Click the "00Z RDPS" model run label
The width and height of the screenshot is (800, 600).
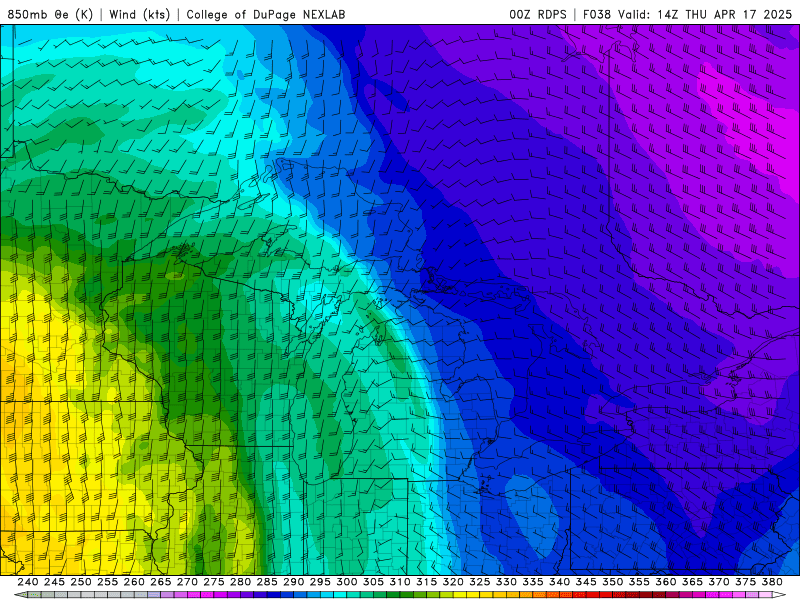(x=538, y=14)
